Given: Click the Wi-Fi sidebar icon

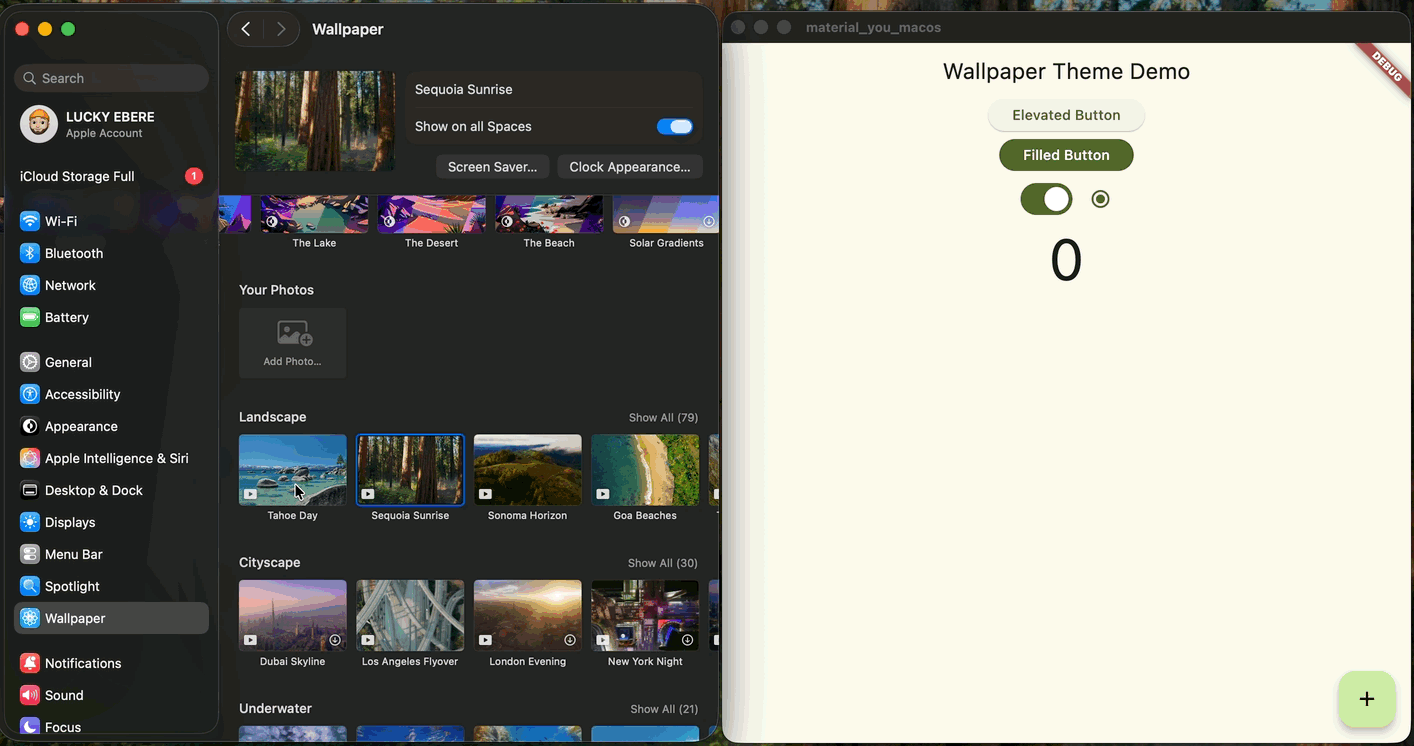Looking at the screenshot, I should pos(30,221).
